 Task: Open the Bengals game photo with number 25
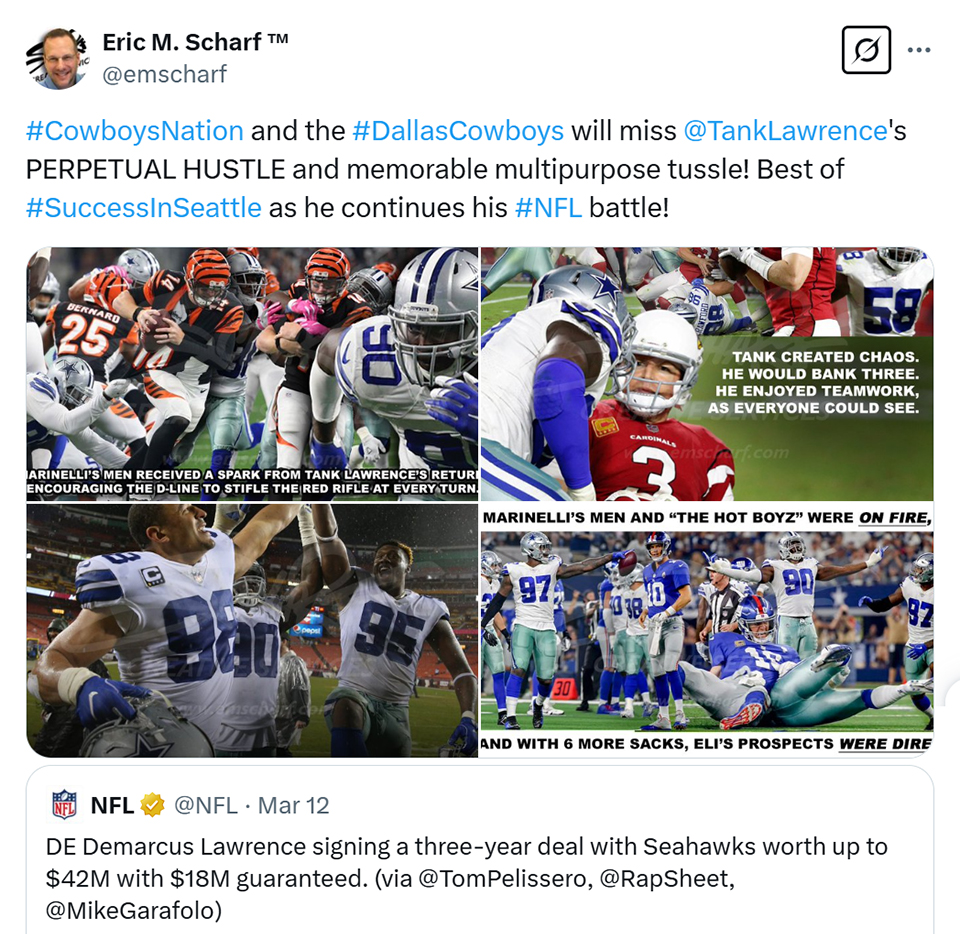[252, 374]
